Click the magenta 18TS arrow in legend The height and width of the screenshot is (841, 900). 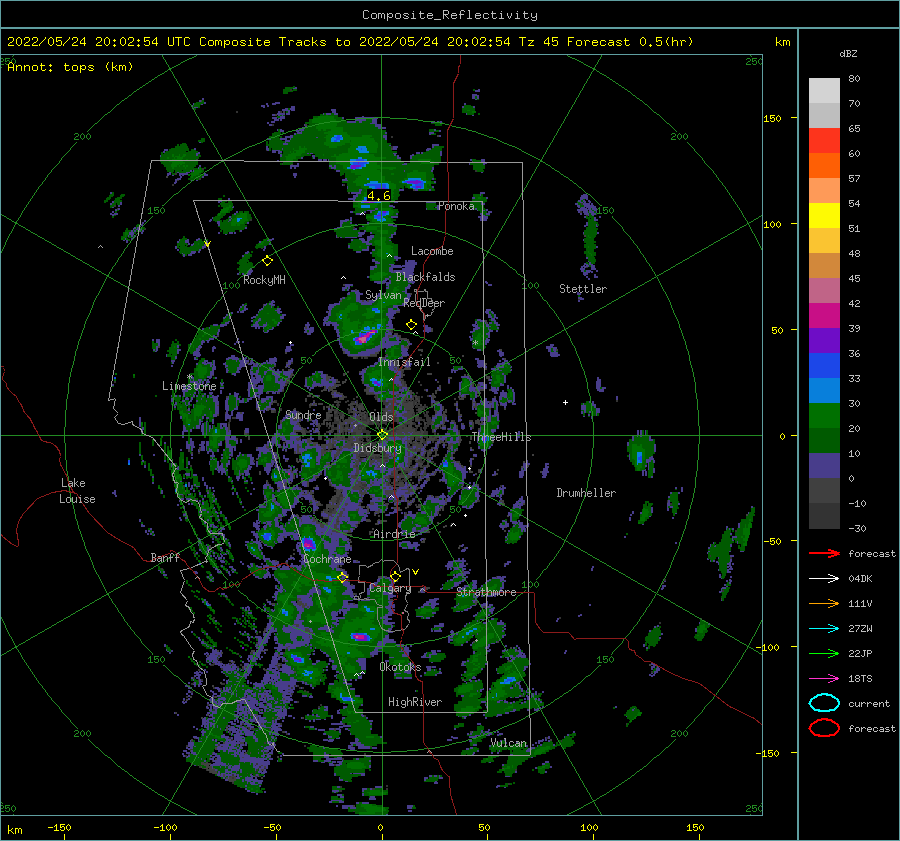pyautogui.click(x=824, y=679)
